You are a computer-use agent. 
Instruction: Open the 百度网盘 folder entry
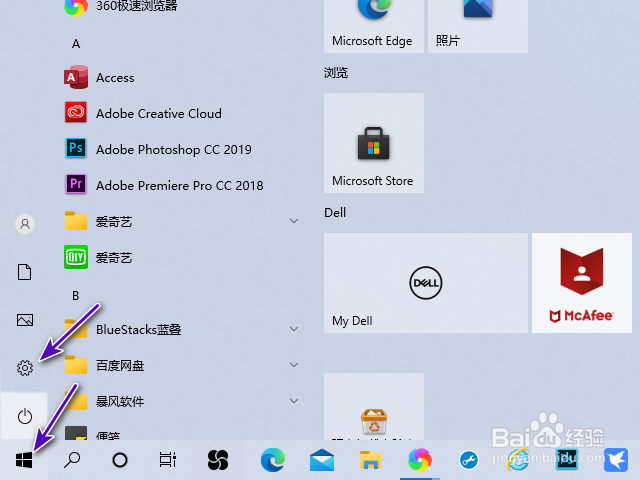(180, 365)
